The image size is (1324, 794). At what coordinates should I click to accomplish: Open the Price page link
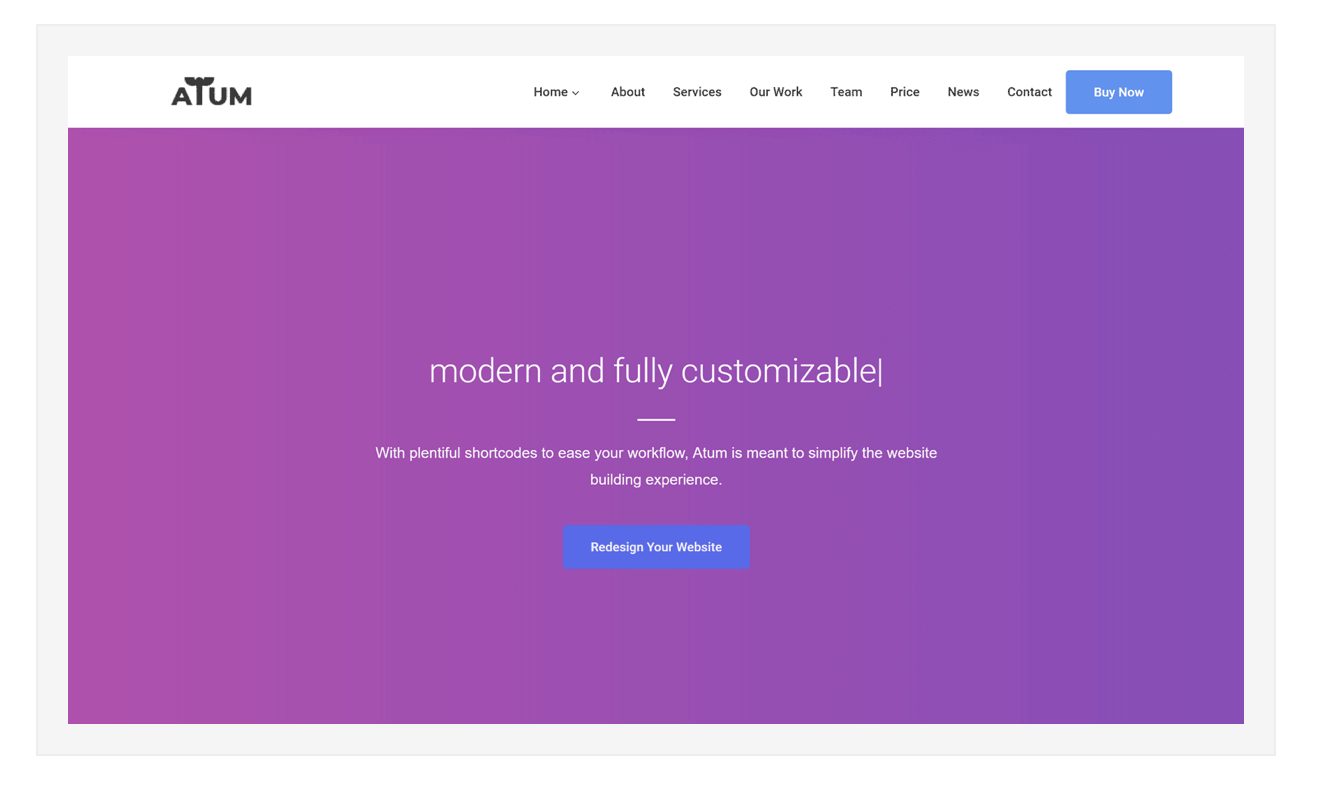point(905,92)
